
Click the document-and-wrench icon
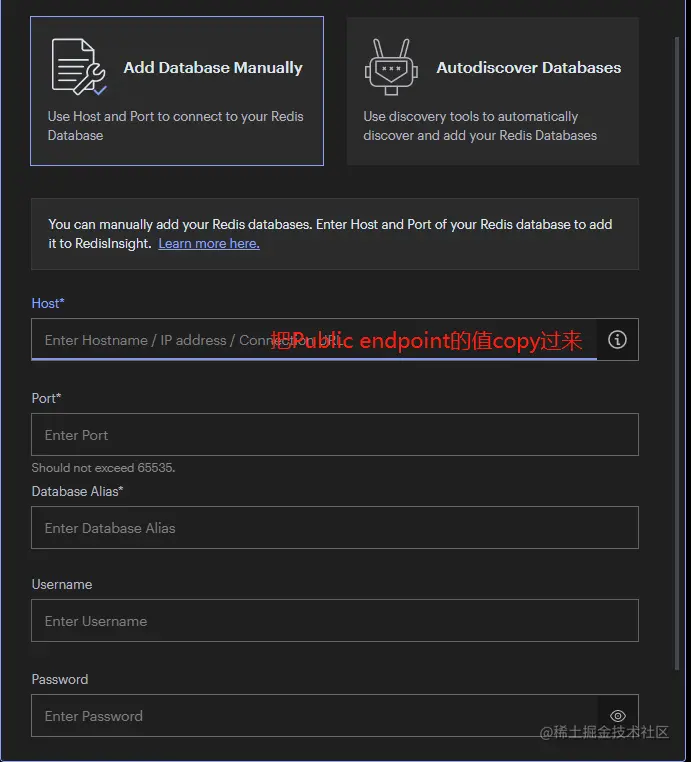(x=79, y=67)
